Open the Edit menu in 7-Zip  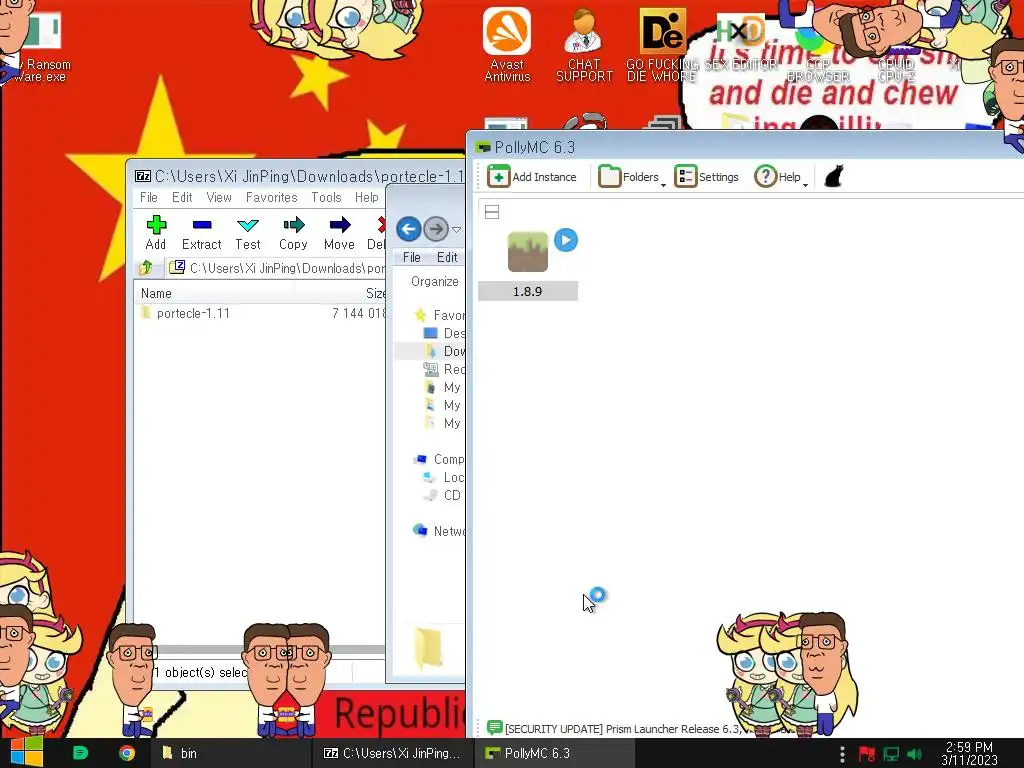click(x=182, y=197)
